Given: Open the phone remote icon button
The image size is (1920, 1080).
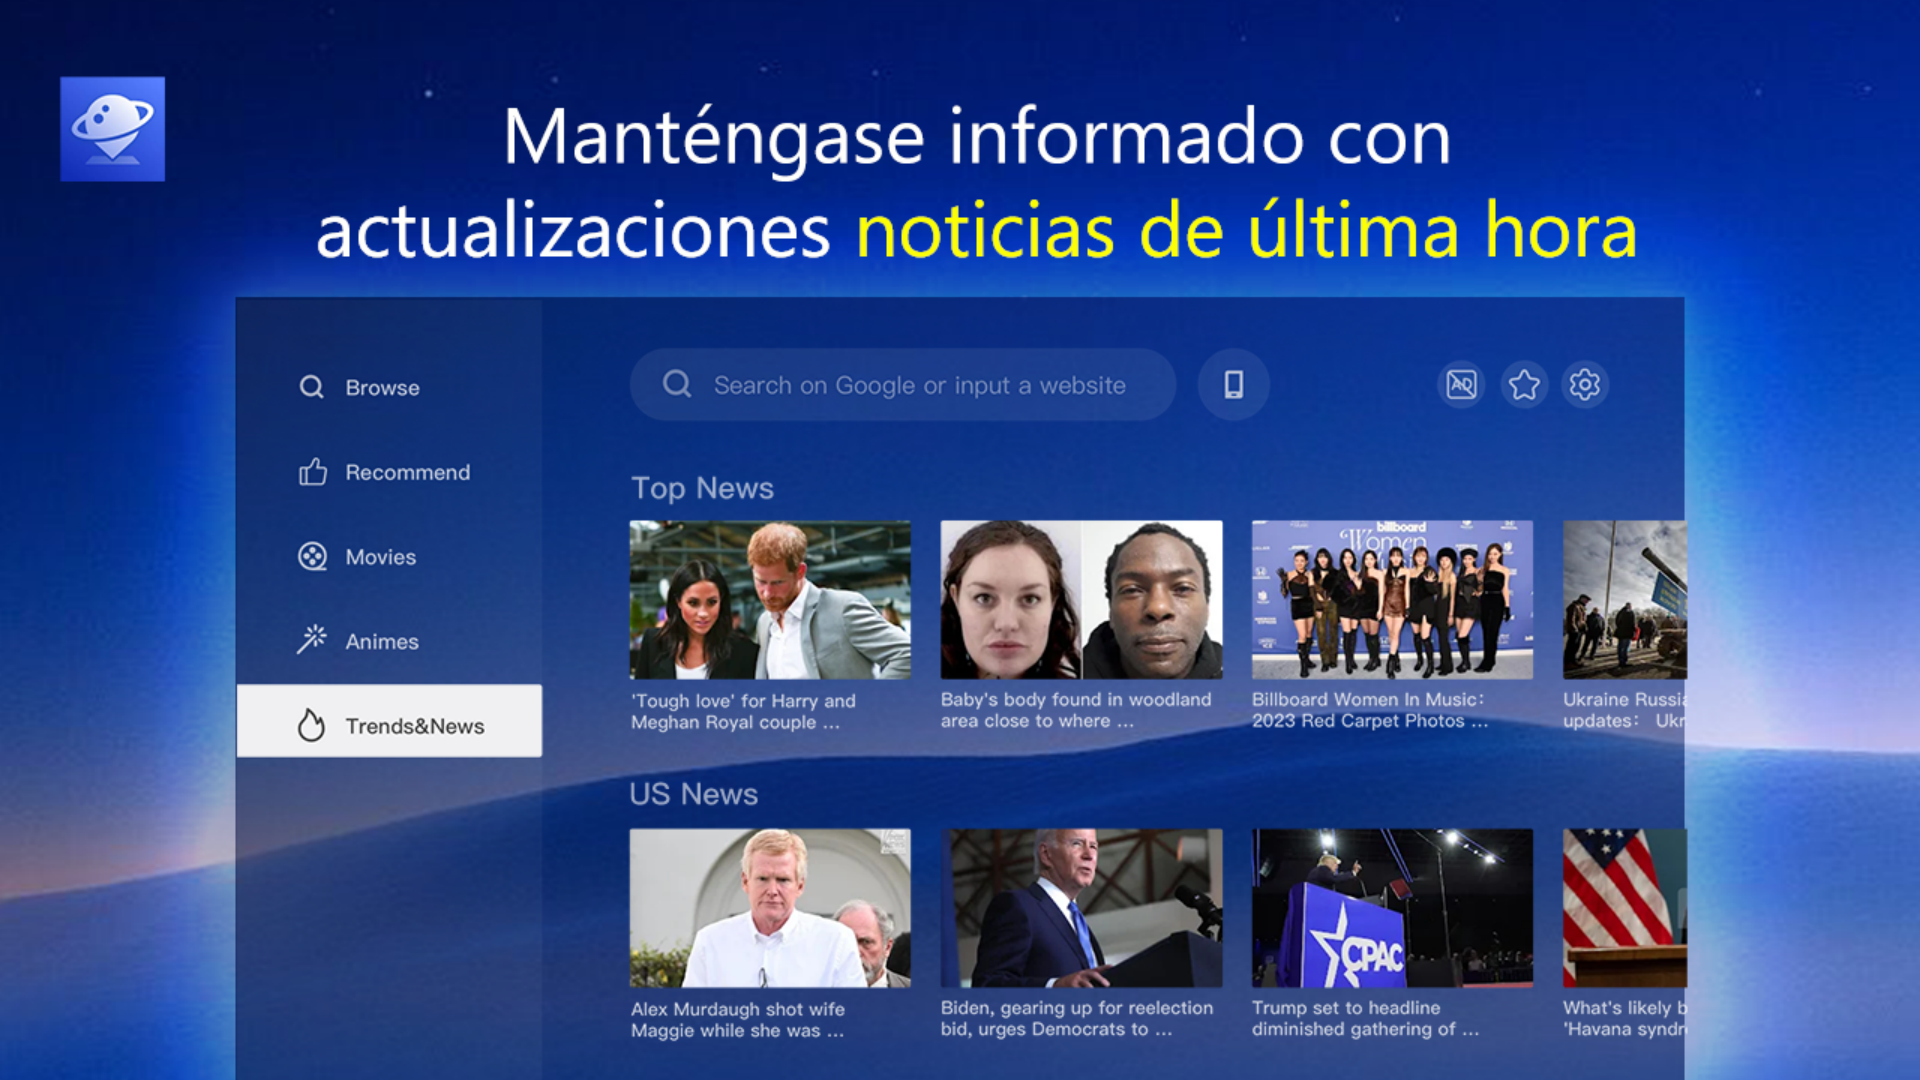Looking at the screenshot, I should point(1233,384).
